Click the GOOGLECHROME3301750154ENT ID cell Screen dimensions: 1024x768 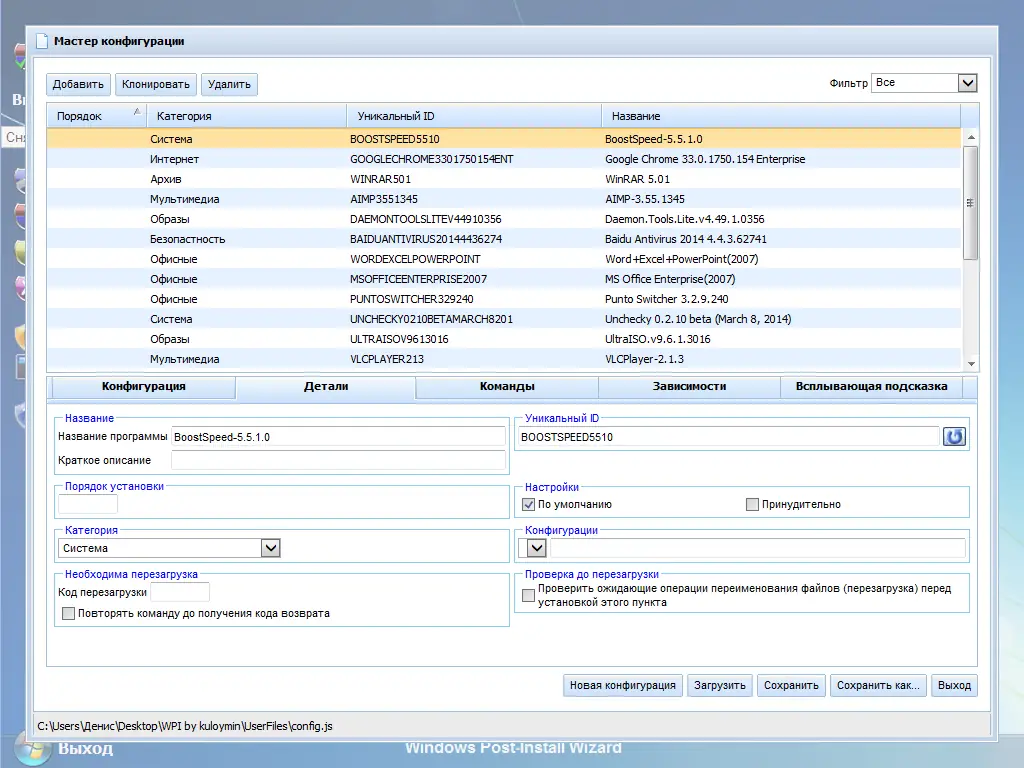coord(432,159)
